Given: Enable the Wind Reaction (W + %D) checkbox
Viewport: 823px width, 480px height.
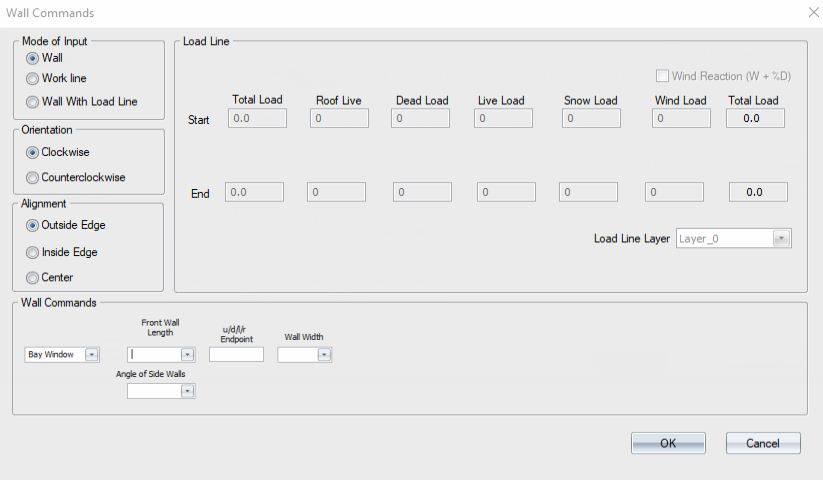Looking at the screenshot, I should point(662,76).
